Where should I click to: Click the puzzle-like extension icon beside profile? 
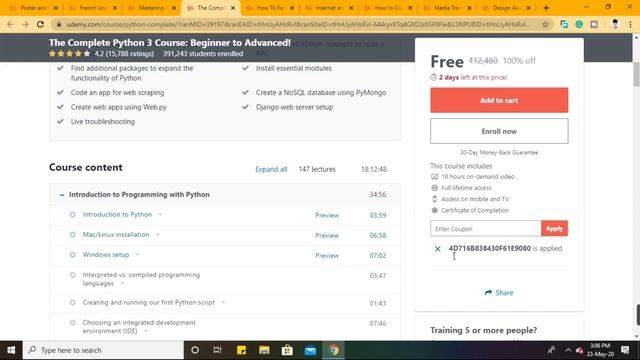pos(594,24)
